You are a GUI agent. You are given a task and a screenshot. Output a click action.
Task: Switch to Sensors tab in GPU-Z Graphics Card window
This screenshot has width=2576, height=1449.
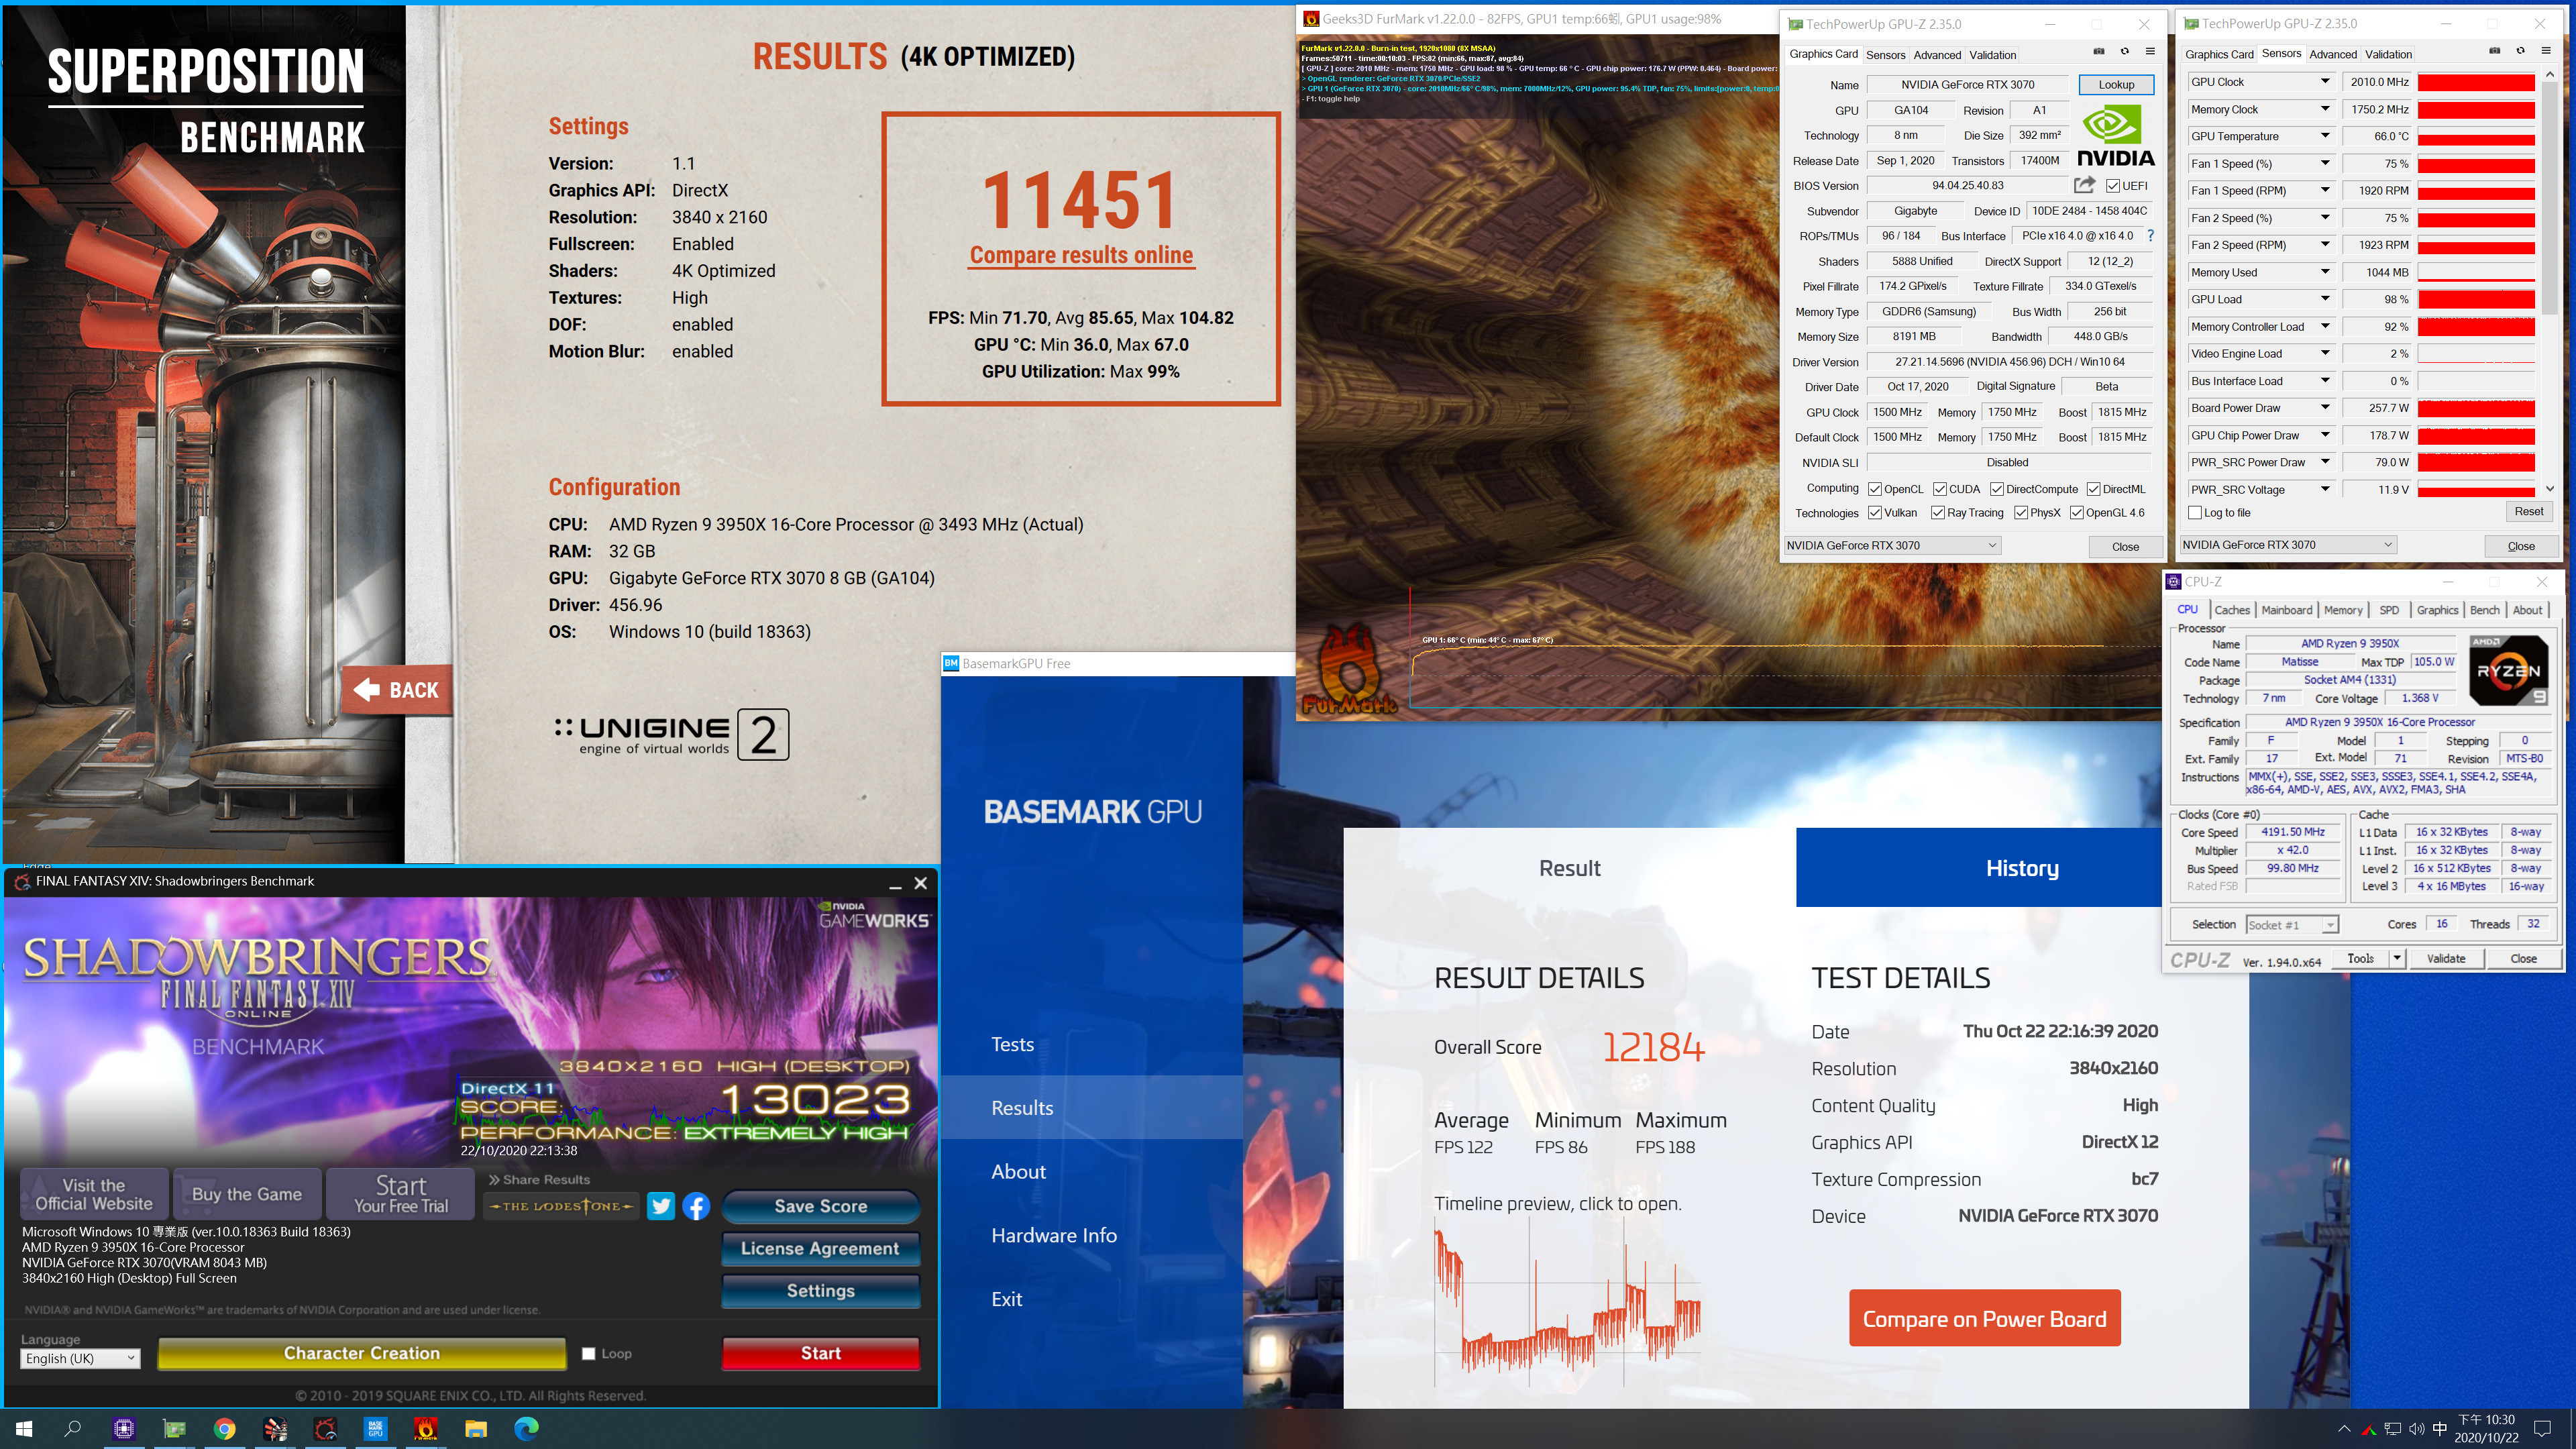pyautogui.click(x=1885, y=55)
